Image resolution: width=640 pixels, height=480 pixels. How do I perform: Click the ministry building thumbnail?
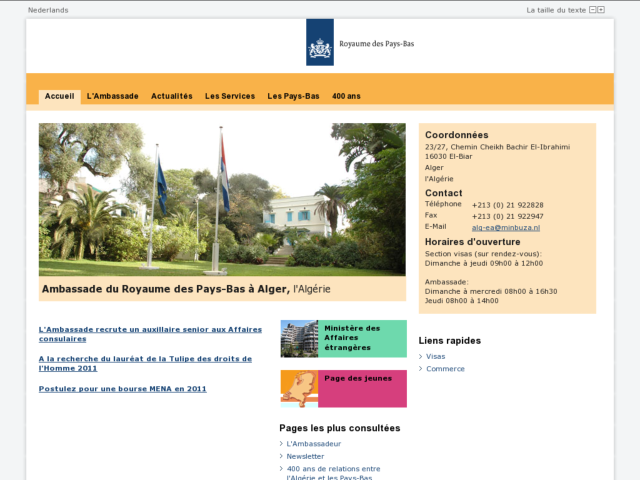tap(299, 339)
